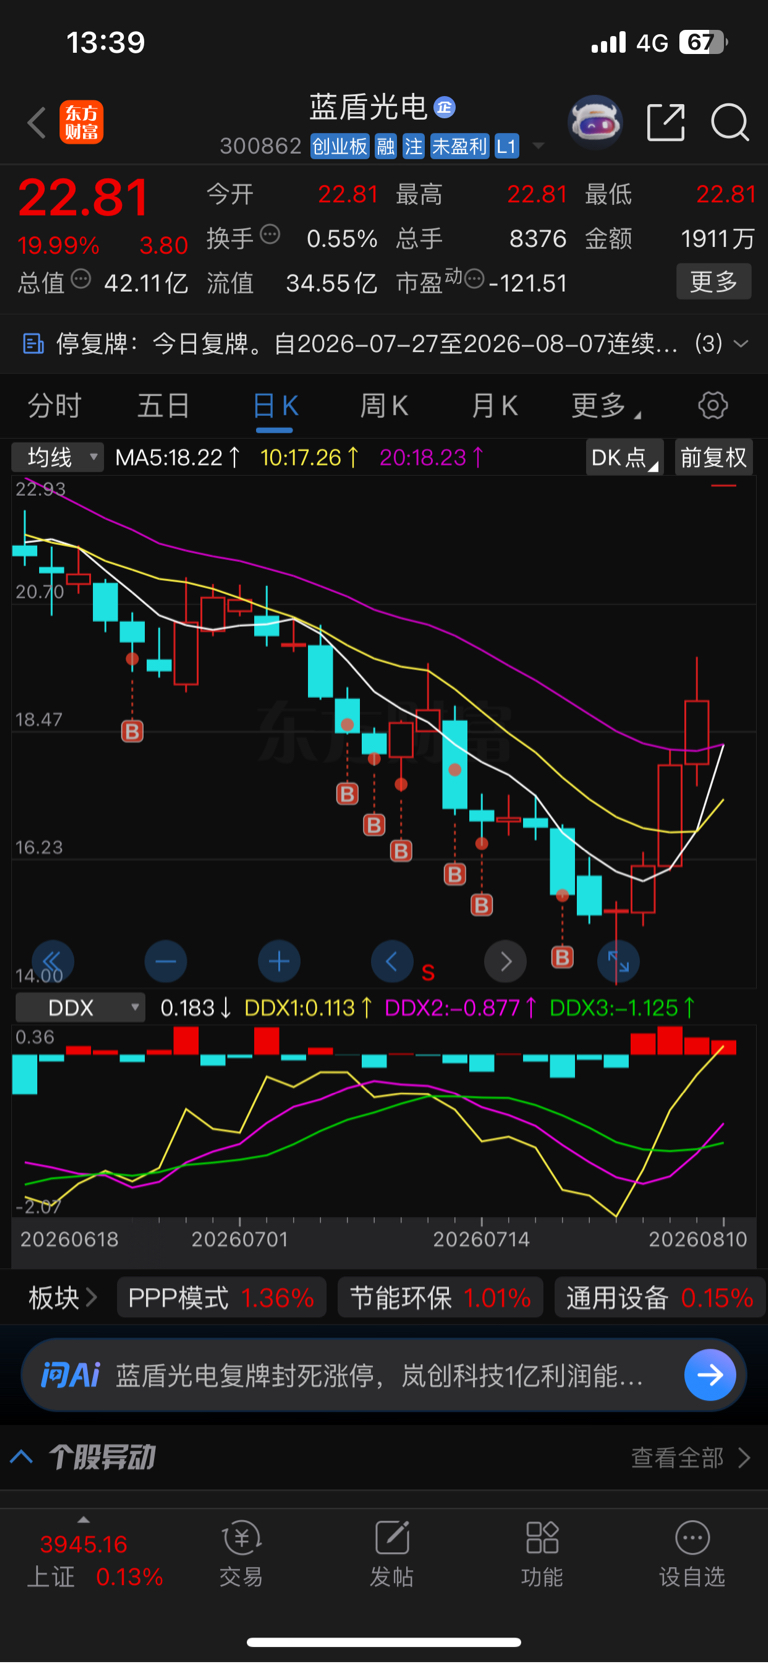Tap the battery 67 status icon
Screen dimensions: 768x1663
pyautogui.click(x=703, y=42)
